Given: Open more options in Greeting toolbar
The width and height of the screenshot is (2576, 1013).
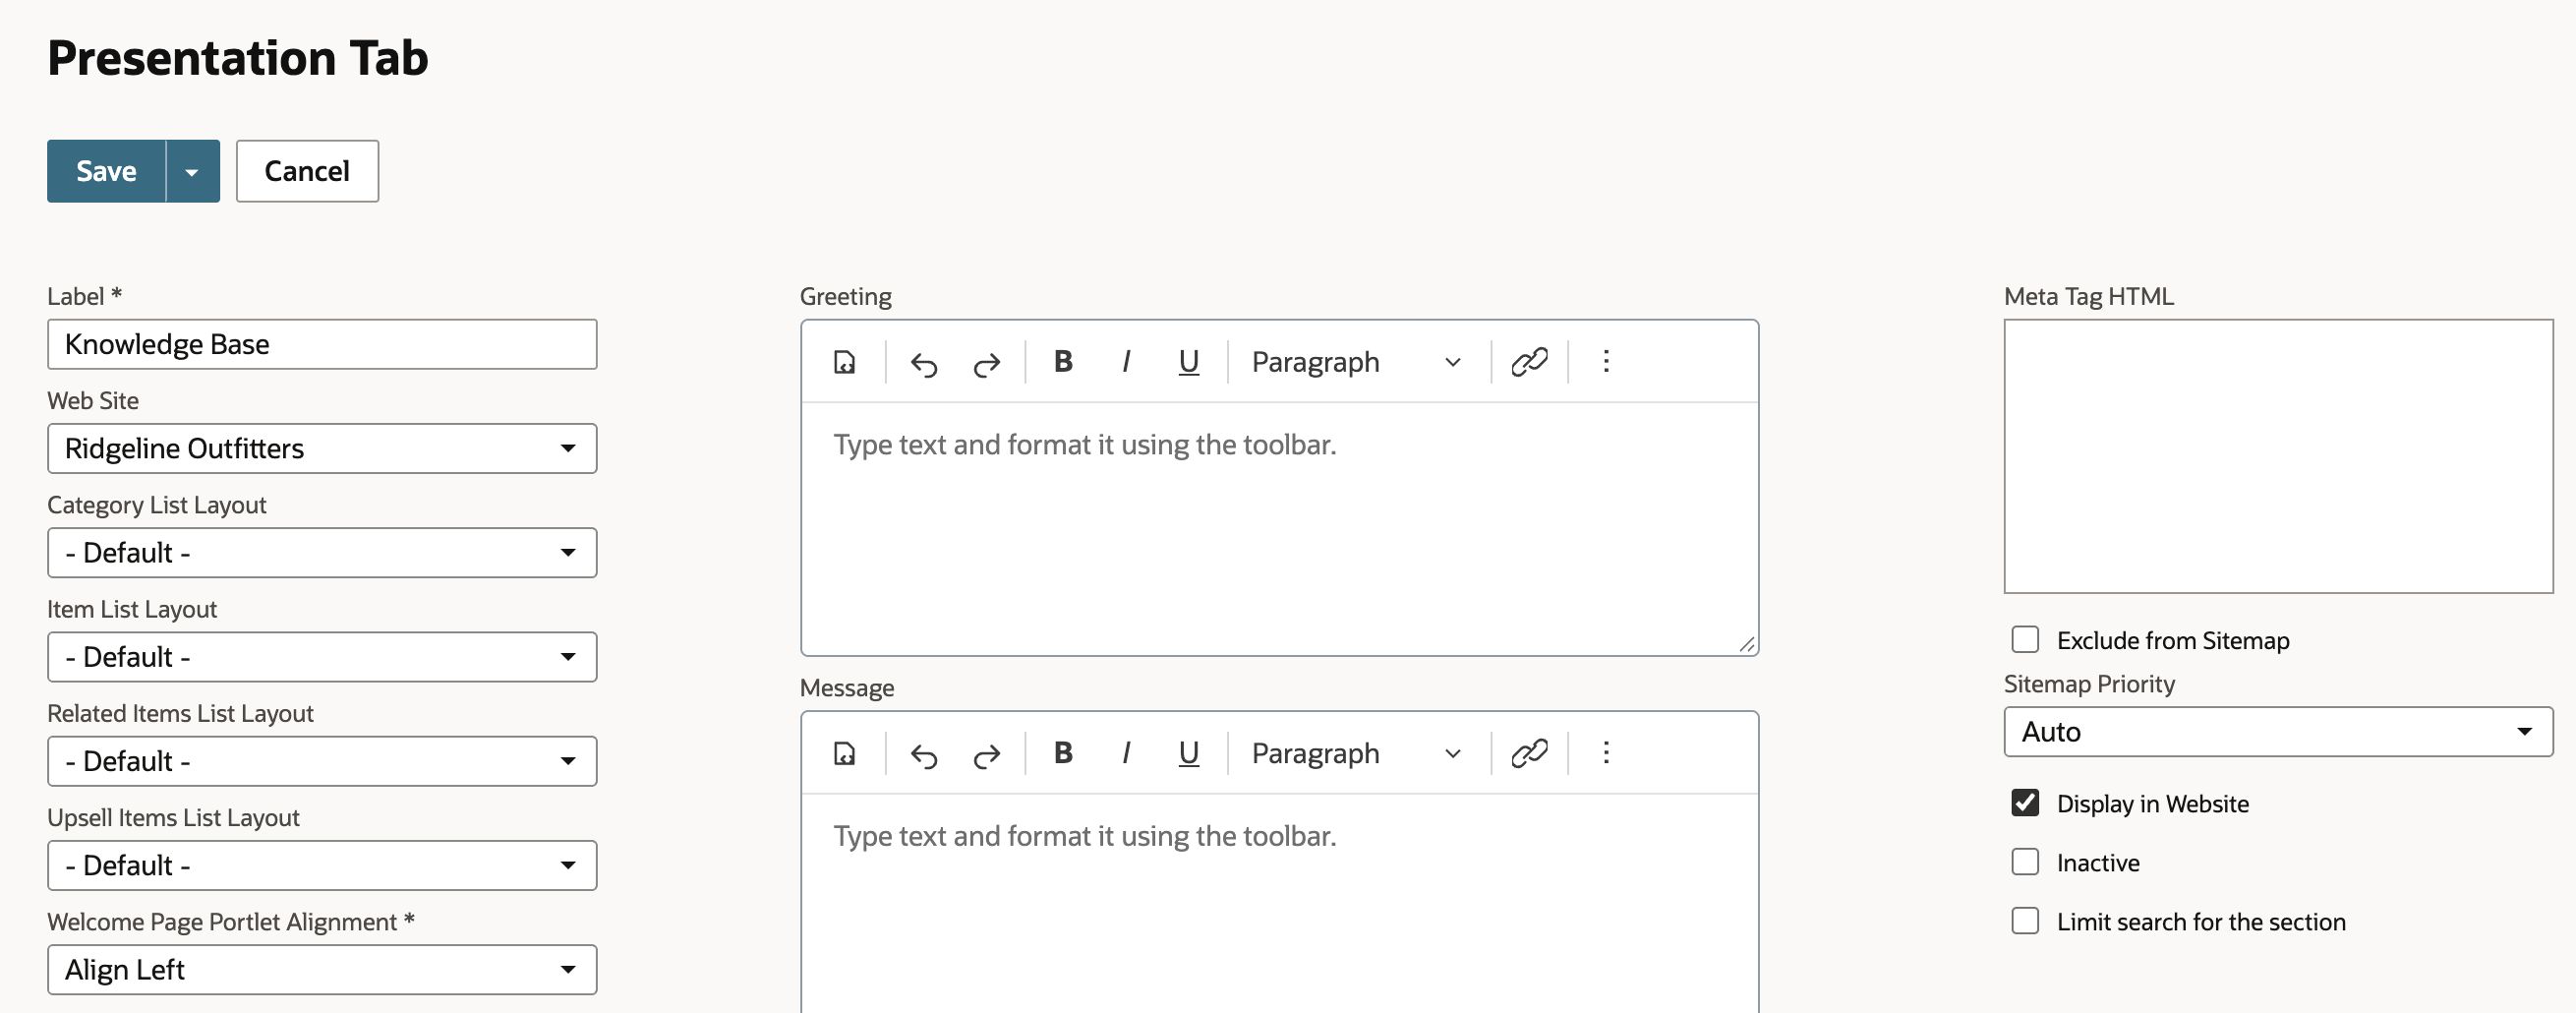Looking at the screenshot, I should tap(1606, 362).
